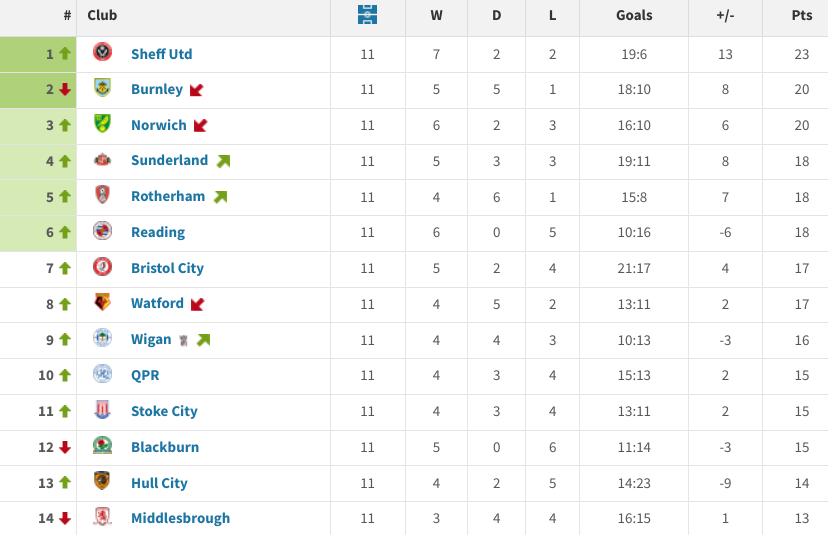The image size is (828, 535).
Task: Click the green arrow beside Sunderland
Action: pos(223,161)
